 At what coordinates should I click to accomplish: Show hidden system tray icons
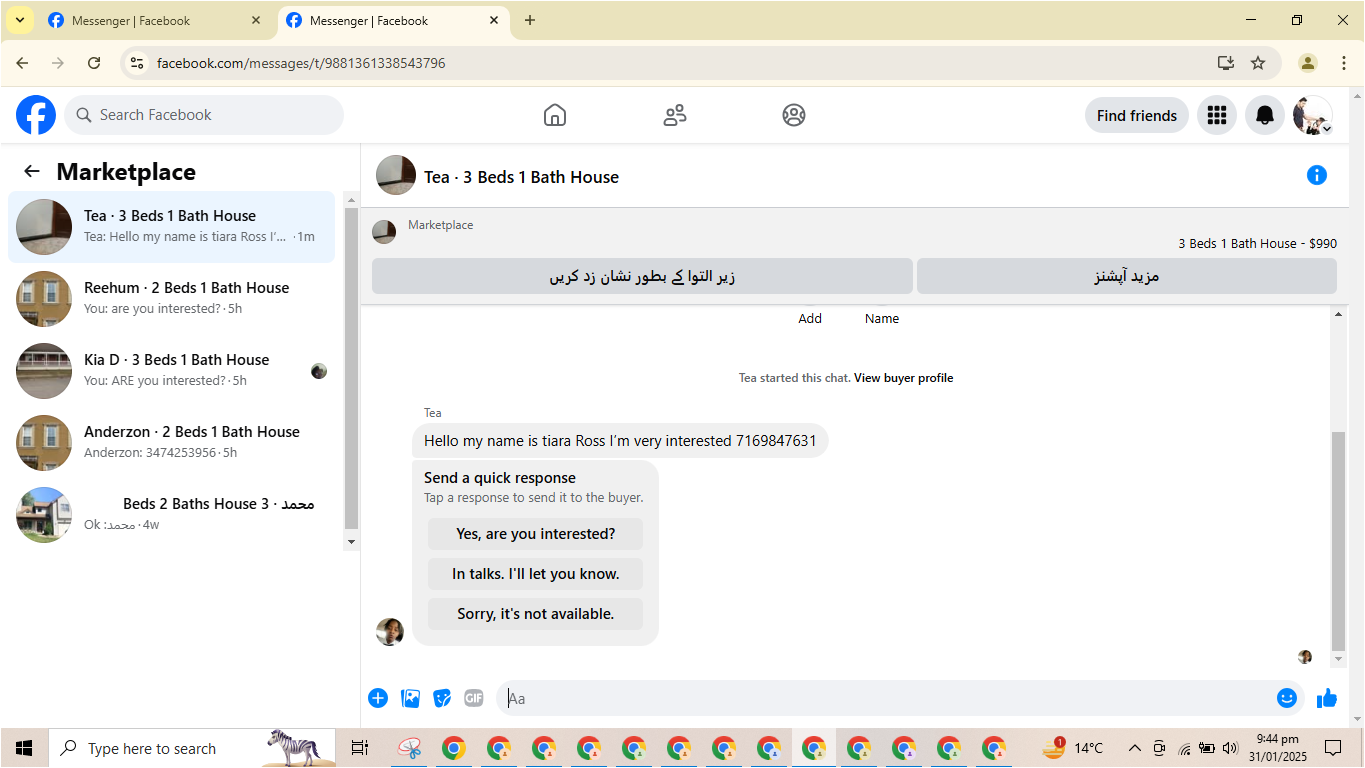[x=1134, y=748]
